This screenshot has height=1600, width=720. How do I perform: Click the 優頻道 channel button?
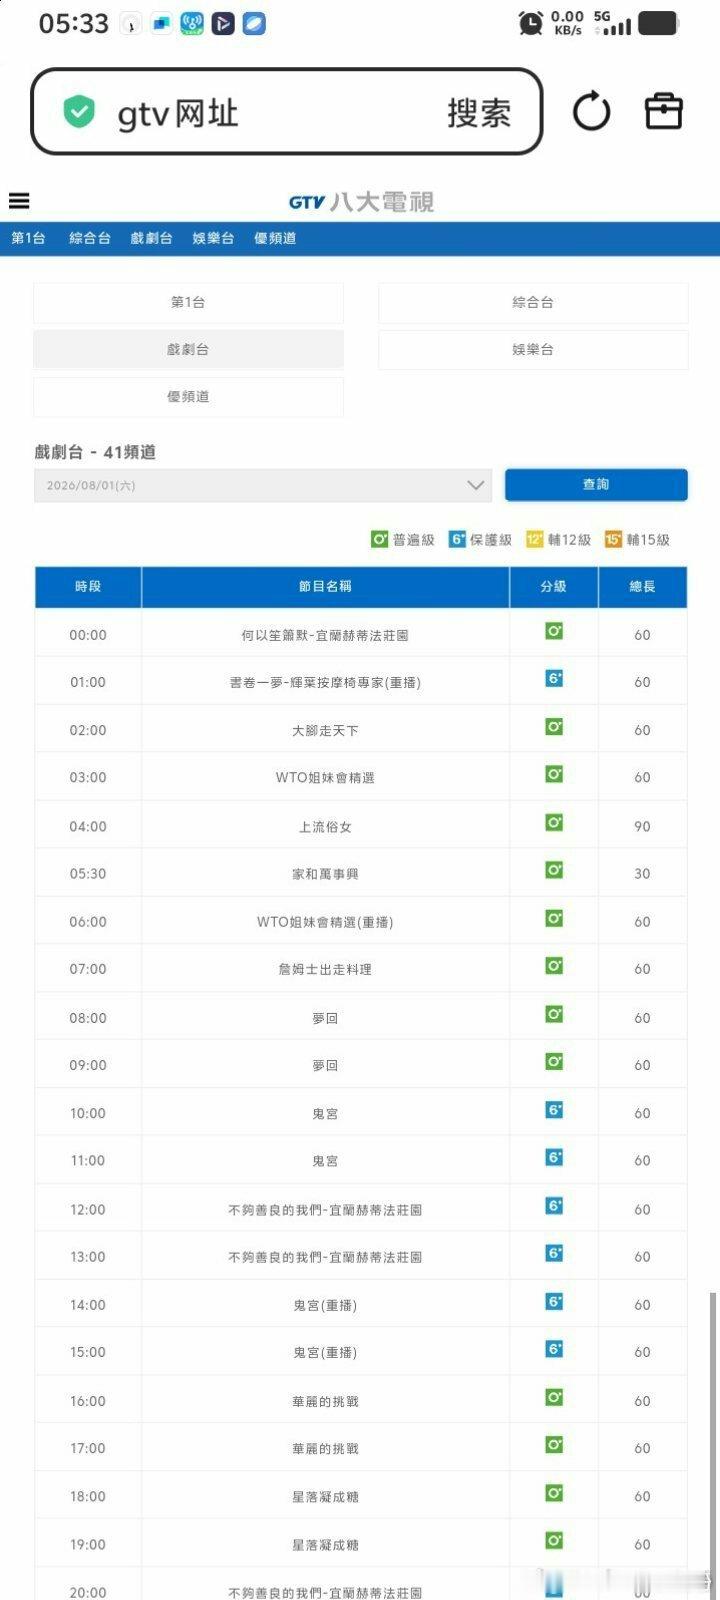click(188, 396)
